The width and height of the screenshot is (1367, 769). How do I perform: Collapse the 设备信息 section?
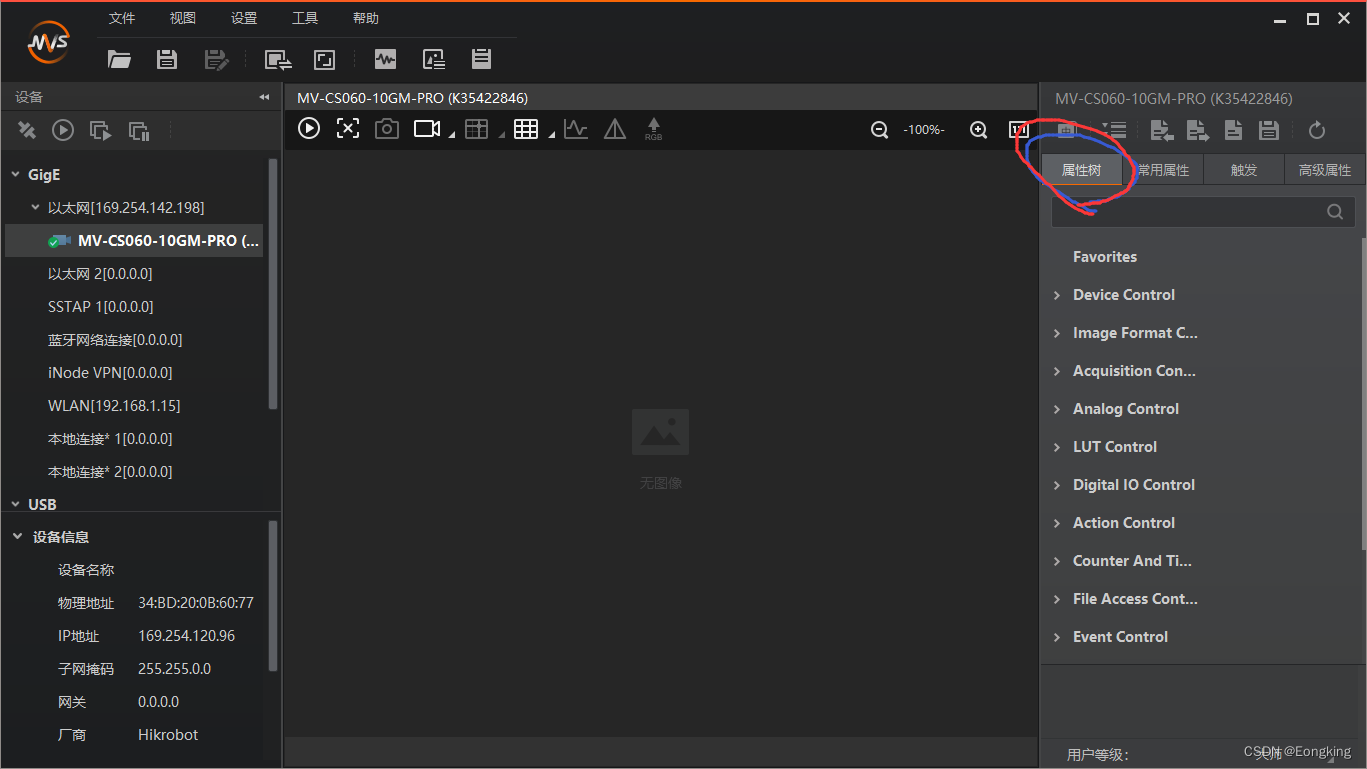(18, 537)
